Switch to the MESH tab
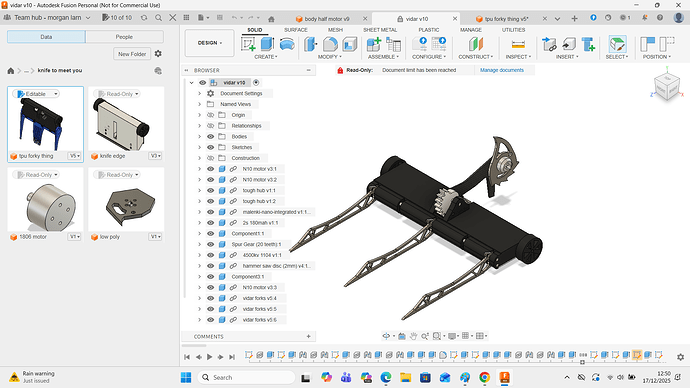This screenshot has width=690, height=388. coord(335,30)
